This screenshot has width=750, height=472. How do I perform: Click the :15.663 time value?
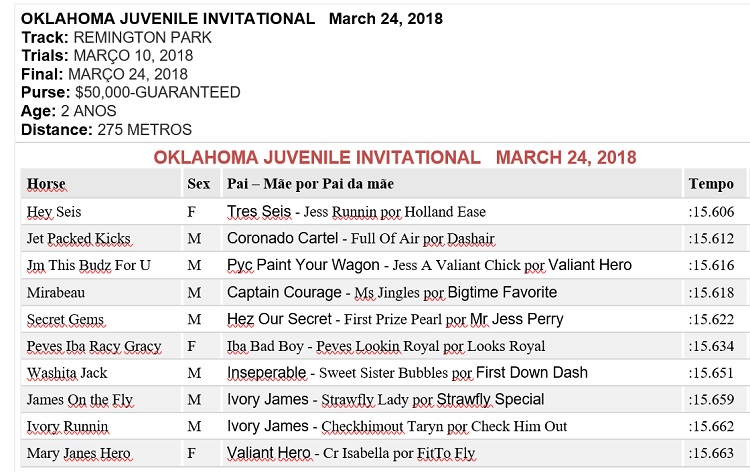(711, 453)
